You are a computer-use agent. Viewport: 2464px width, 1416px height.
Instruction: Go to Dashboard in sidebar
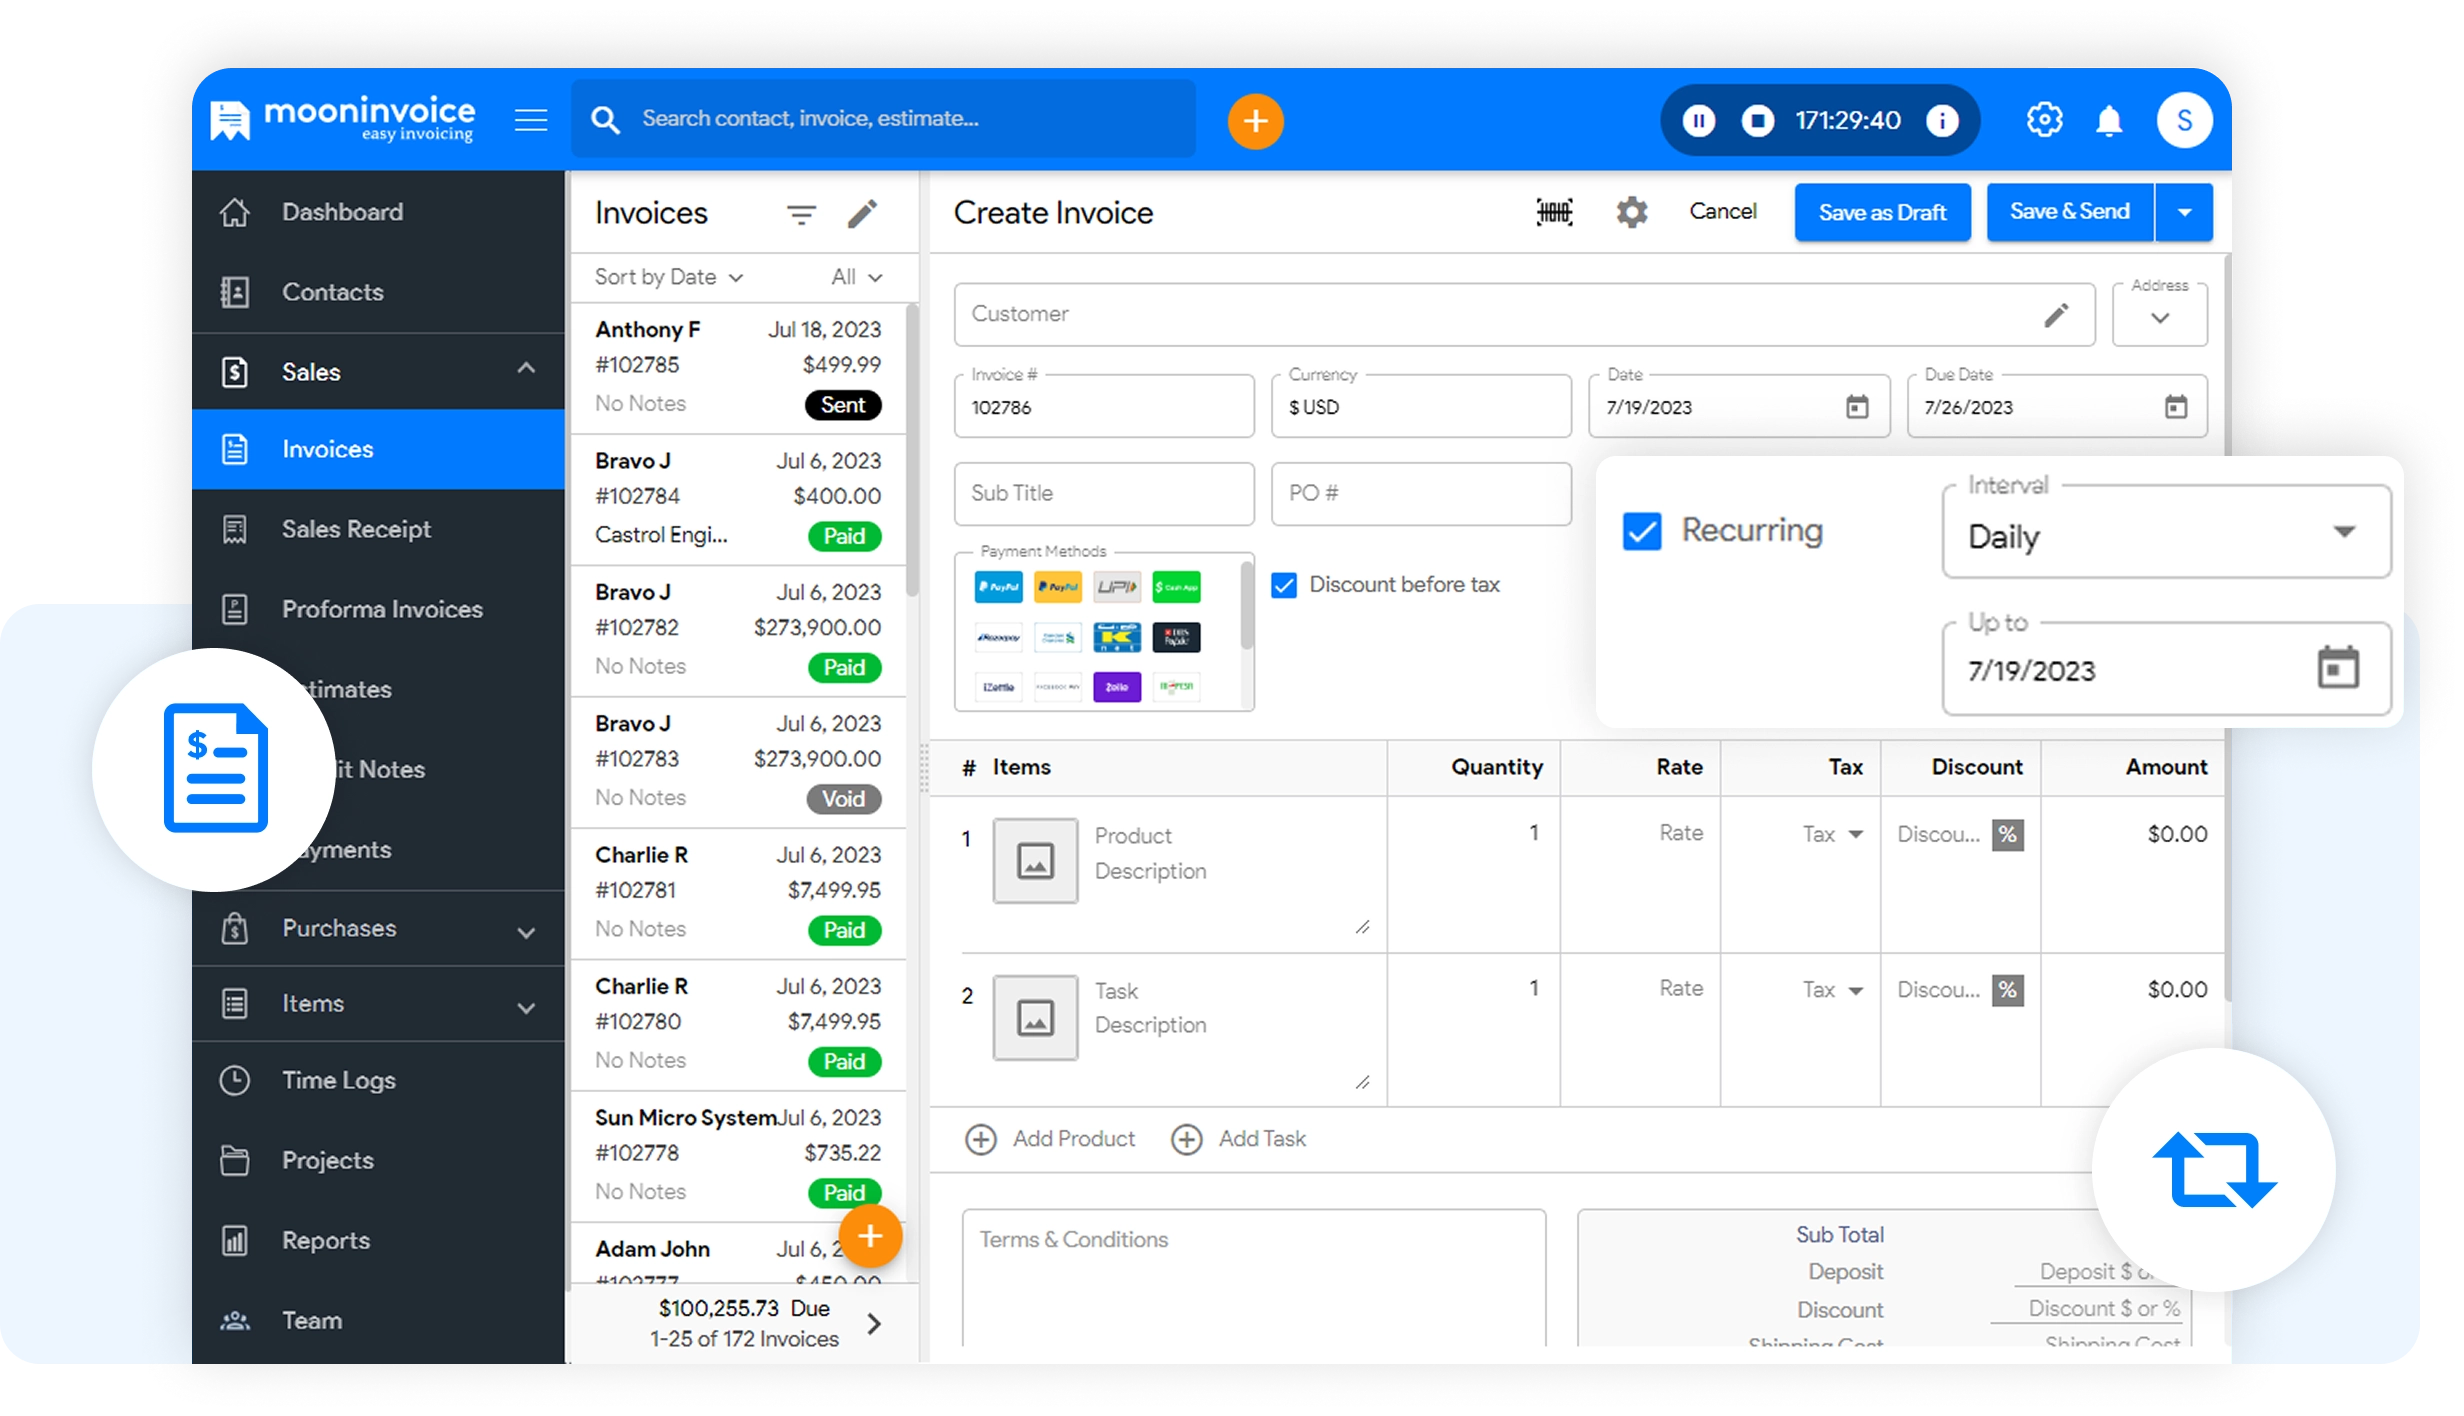point(342,212)
